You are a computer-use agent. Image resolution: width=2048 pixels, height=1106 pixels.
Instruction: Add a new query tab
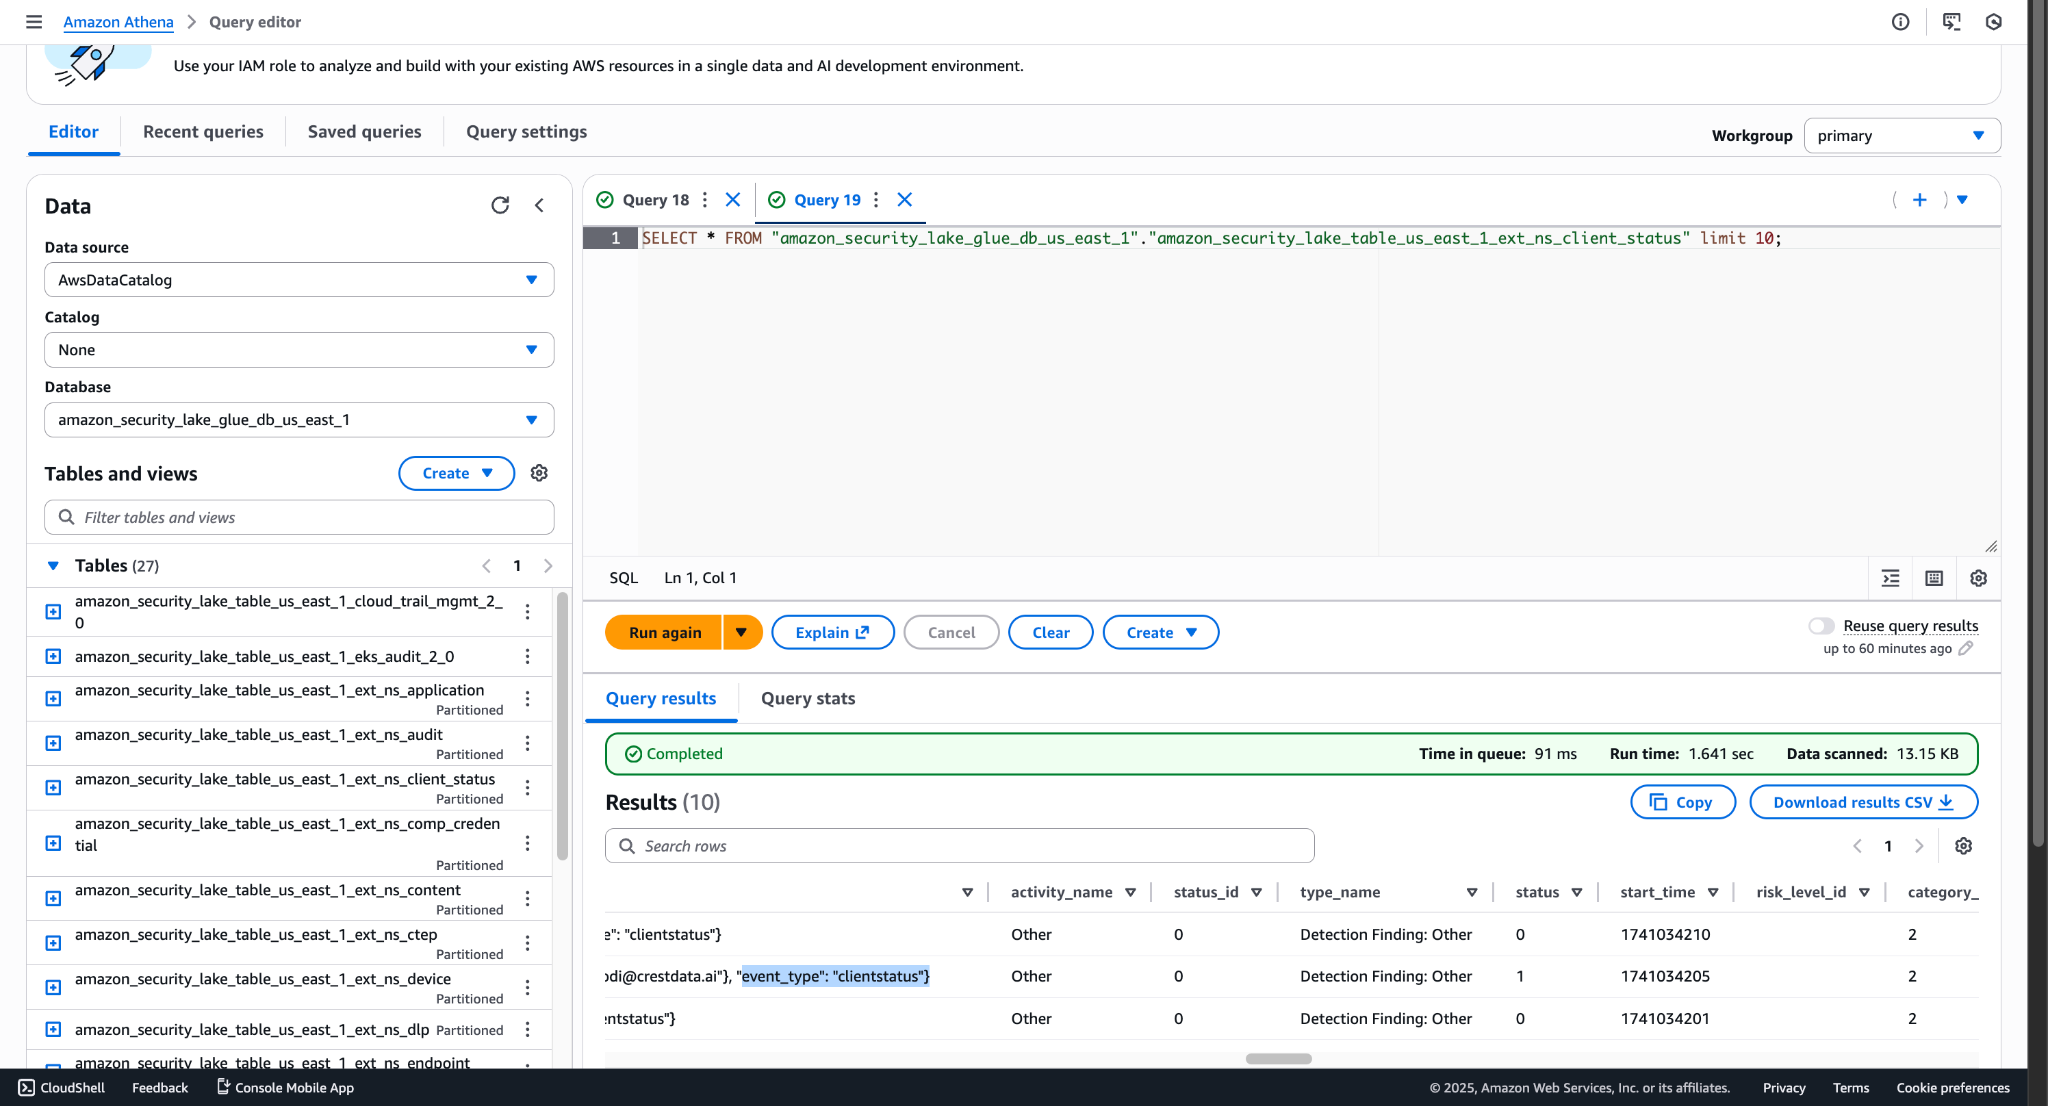tap(1920, 200)
